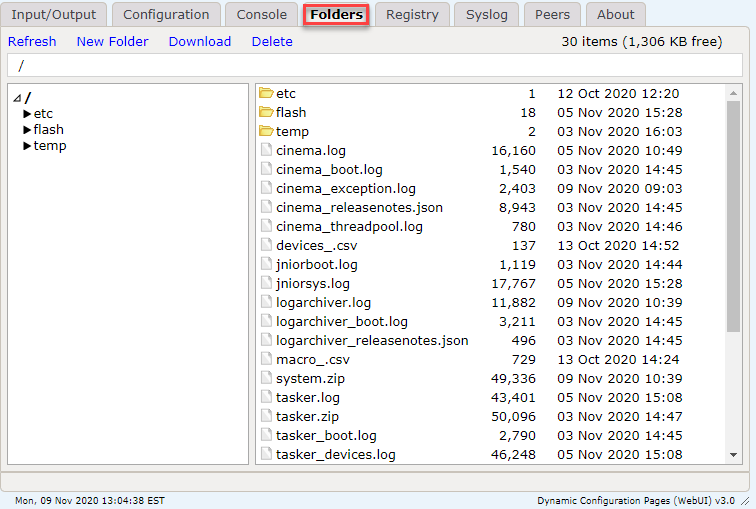Click the window resize grip in status bar
Screen dimensions: 756x509
tap(746, 501)
